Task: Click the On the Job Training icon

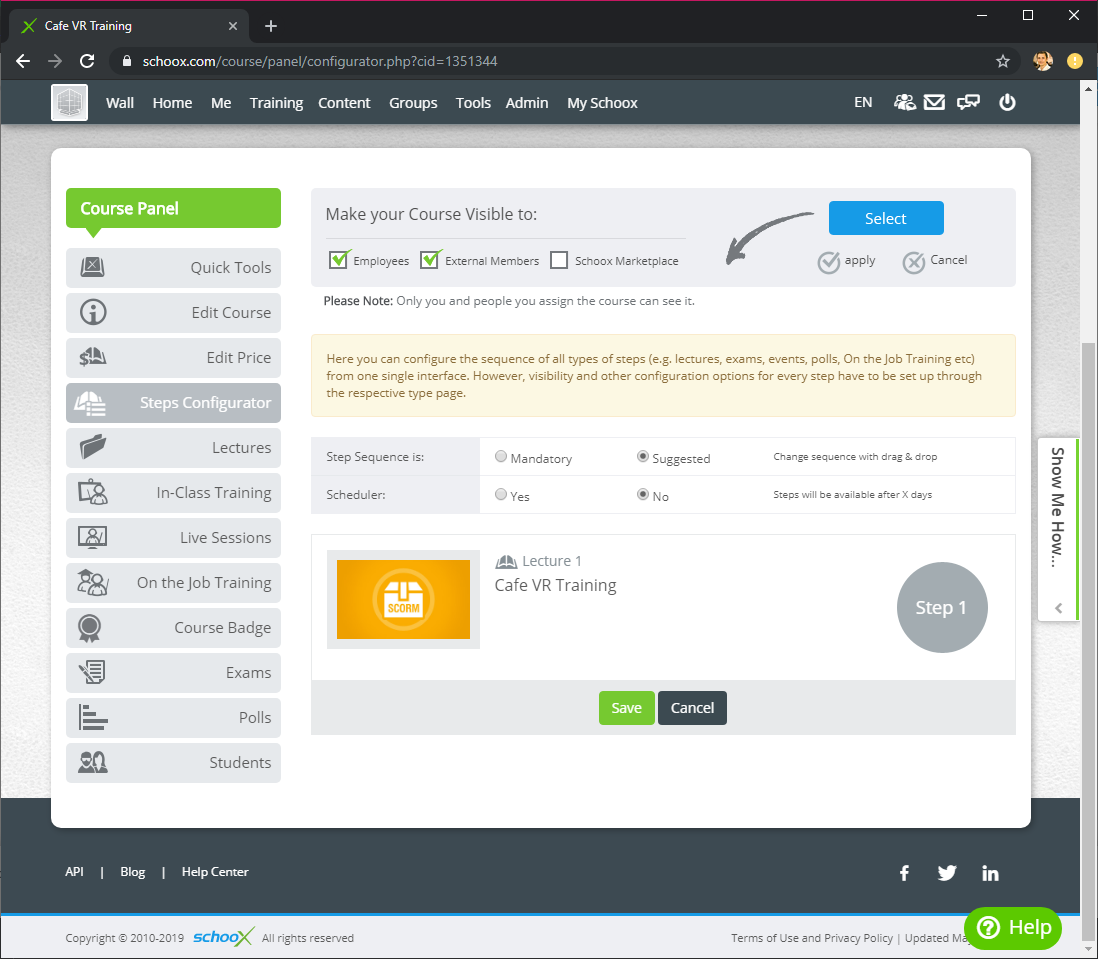Action: pos(92,582)
